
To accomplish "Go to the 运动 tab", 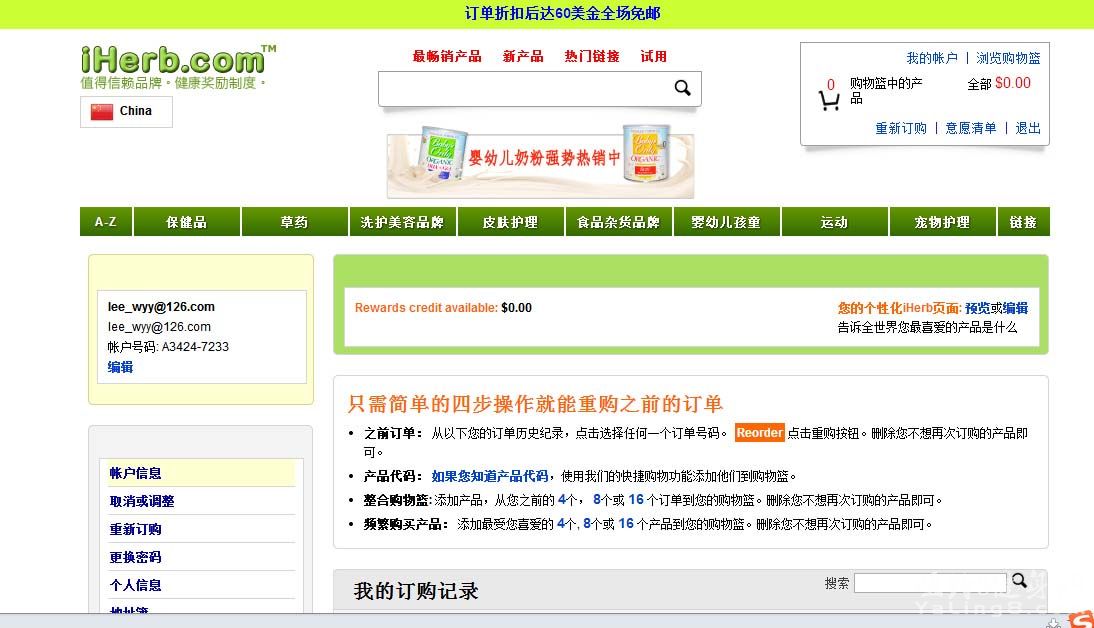I will (834, 222).
